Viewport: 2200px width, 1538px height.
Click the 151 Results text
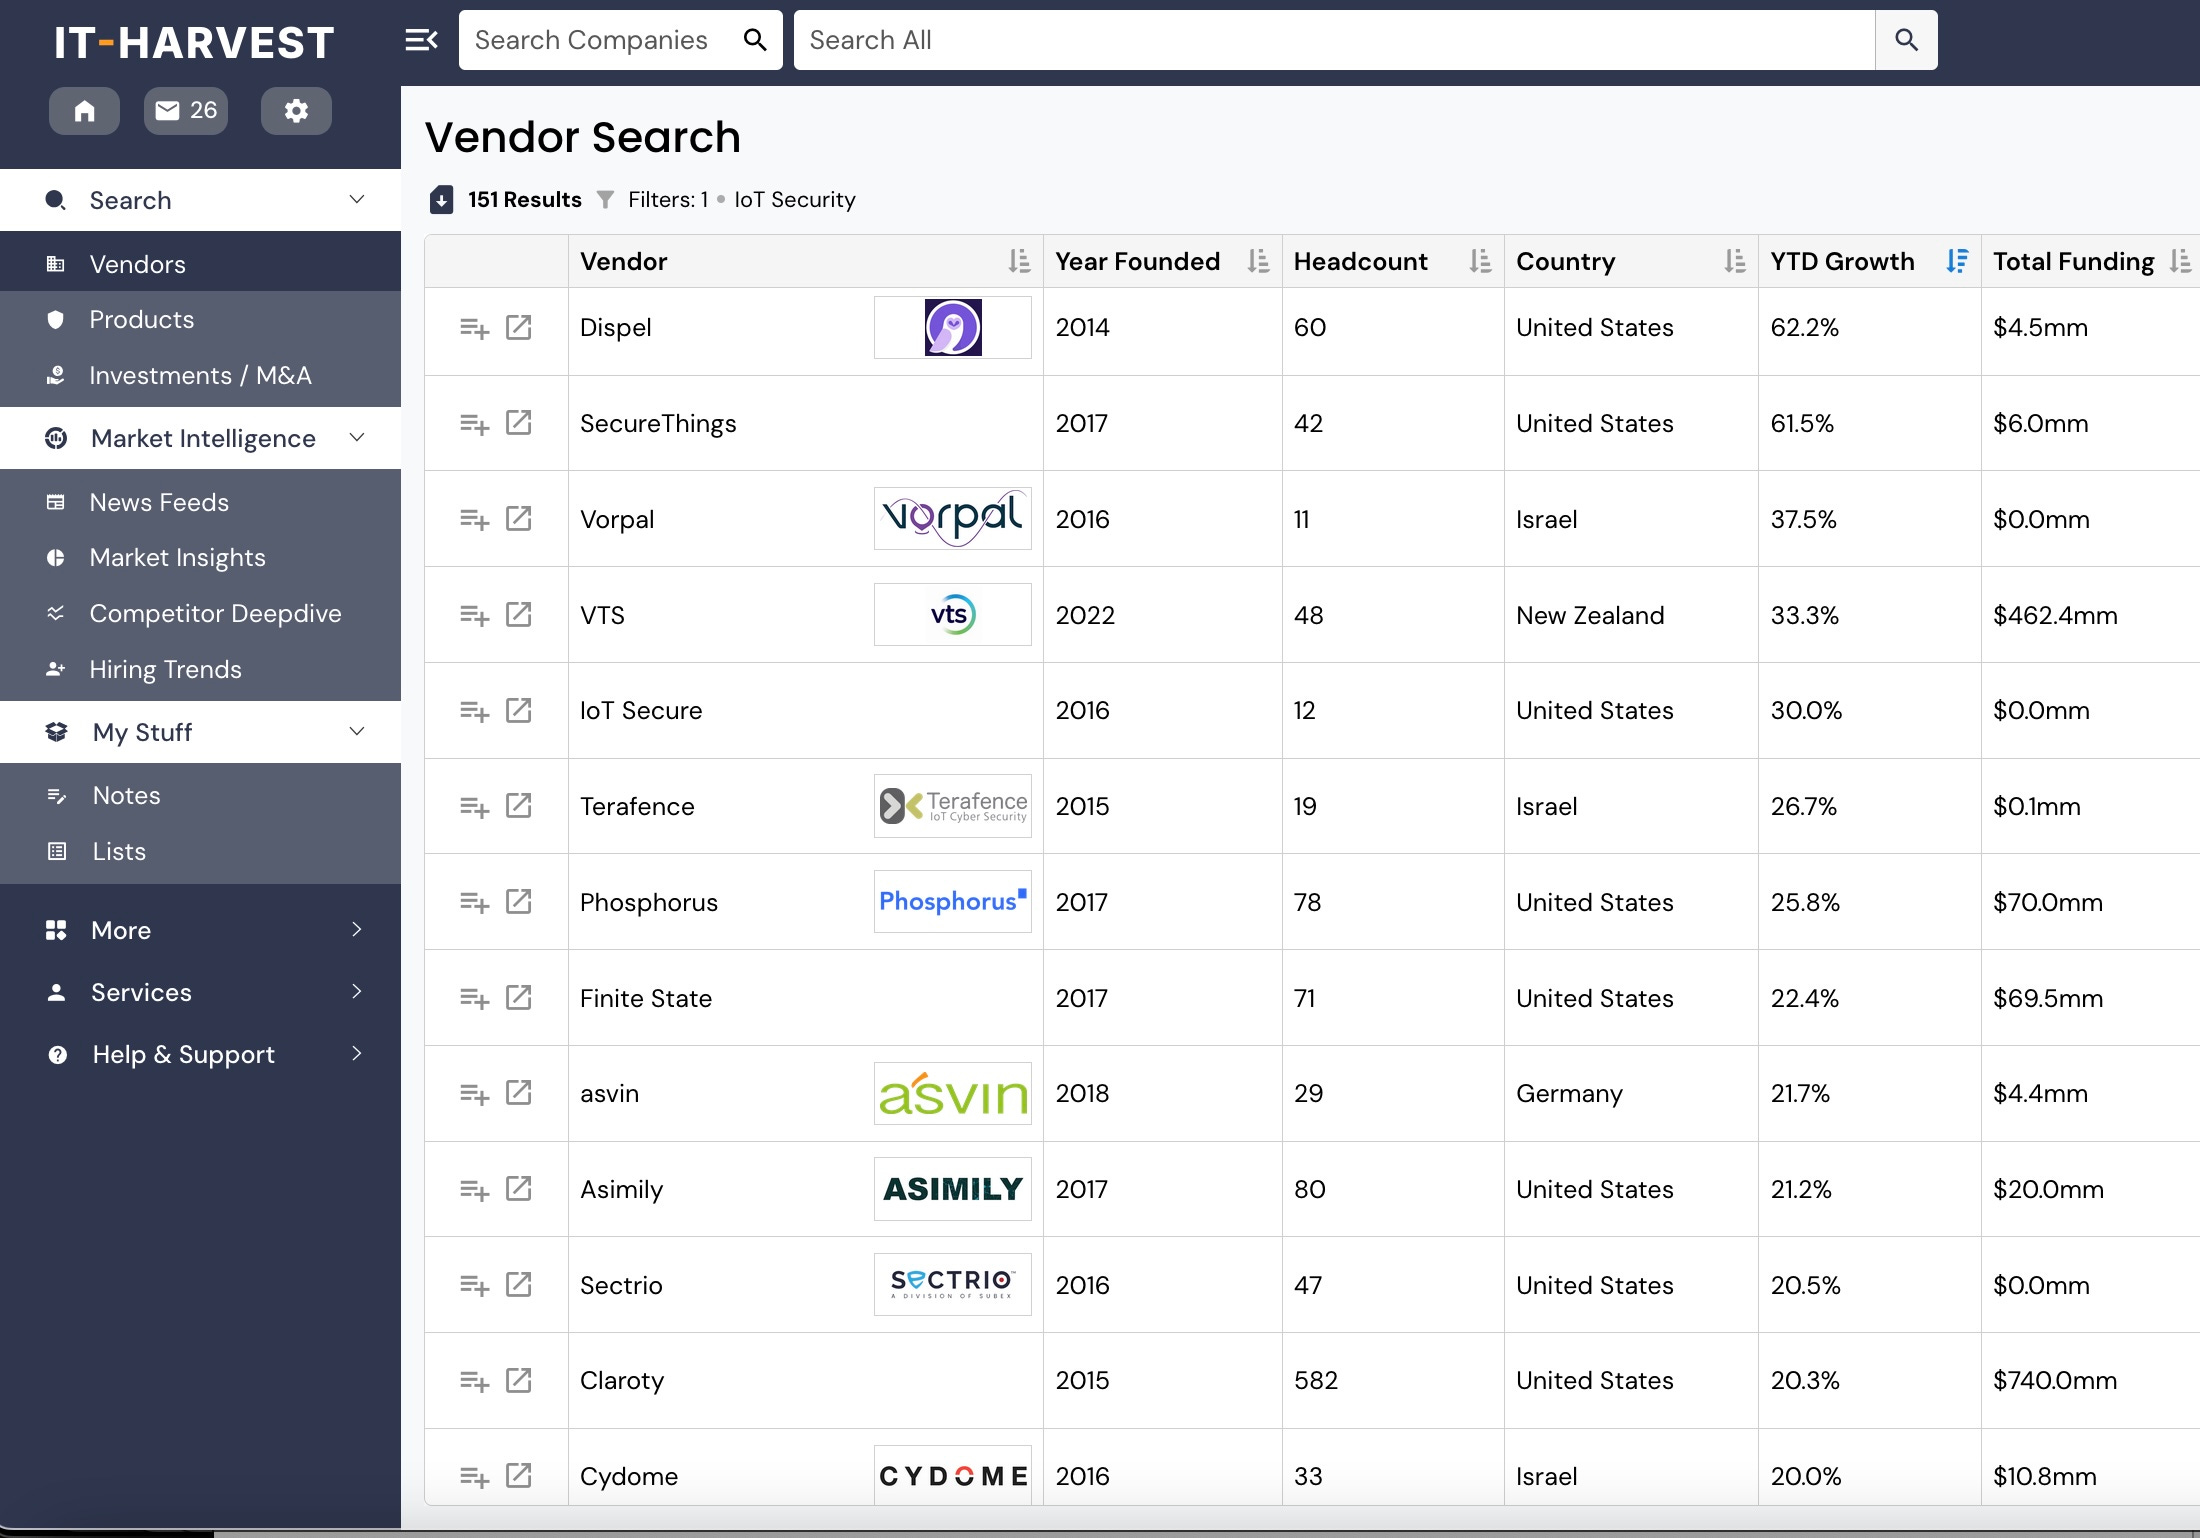tap(524, 200)
